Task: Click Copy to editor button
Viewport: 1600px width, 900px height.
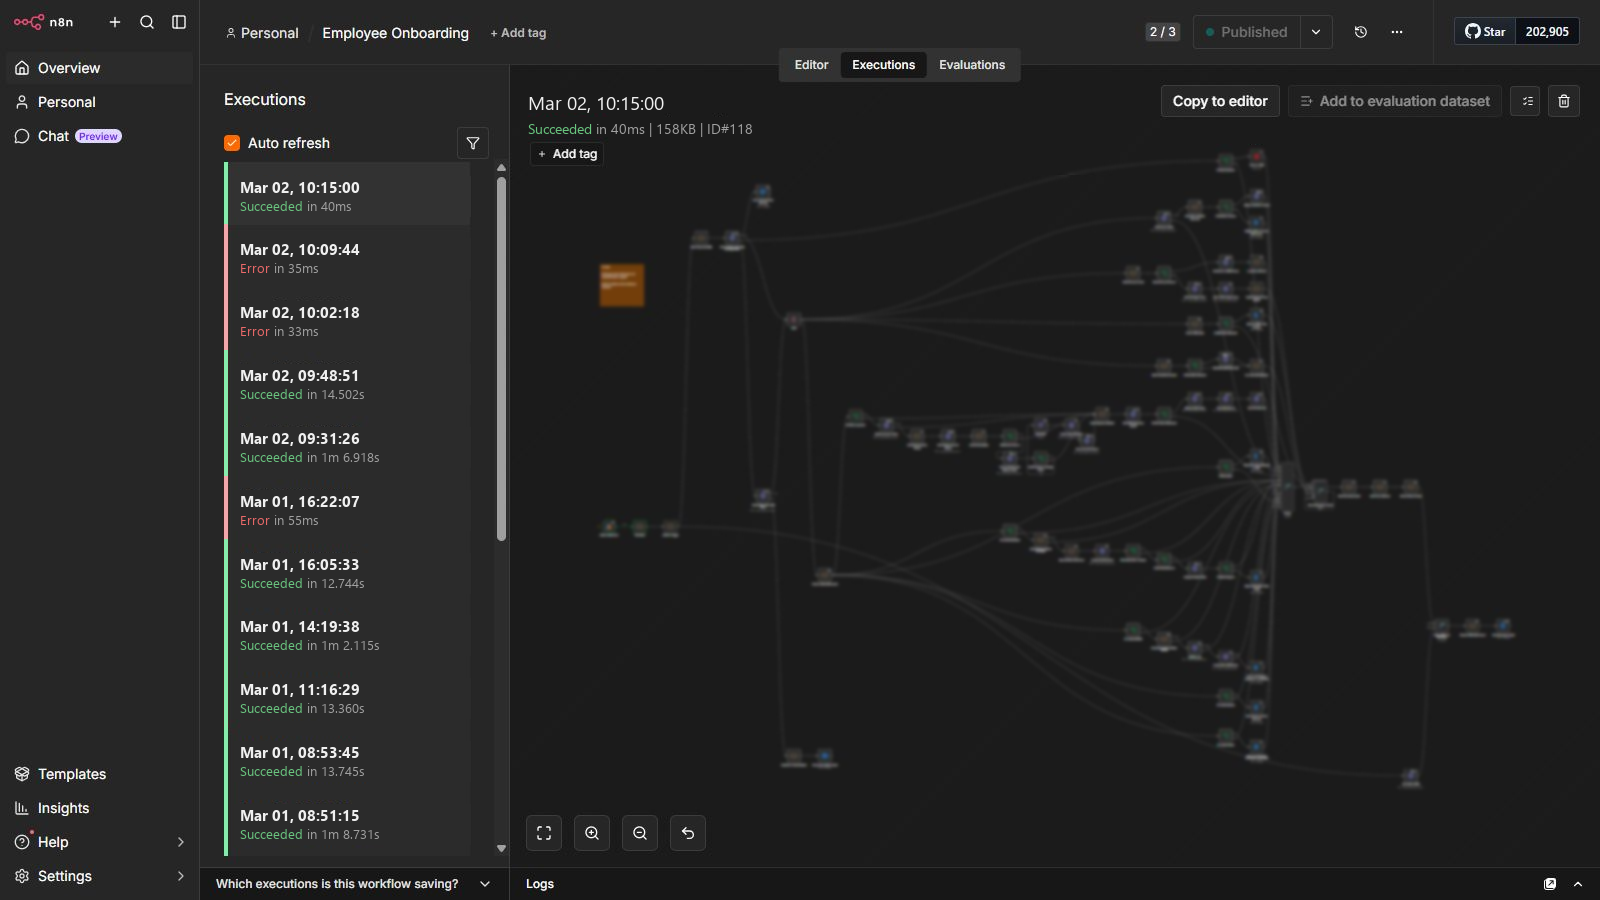Action: (x=1220, y=101)
